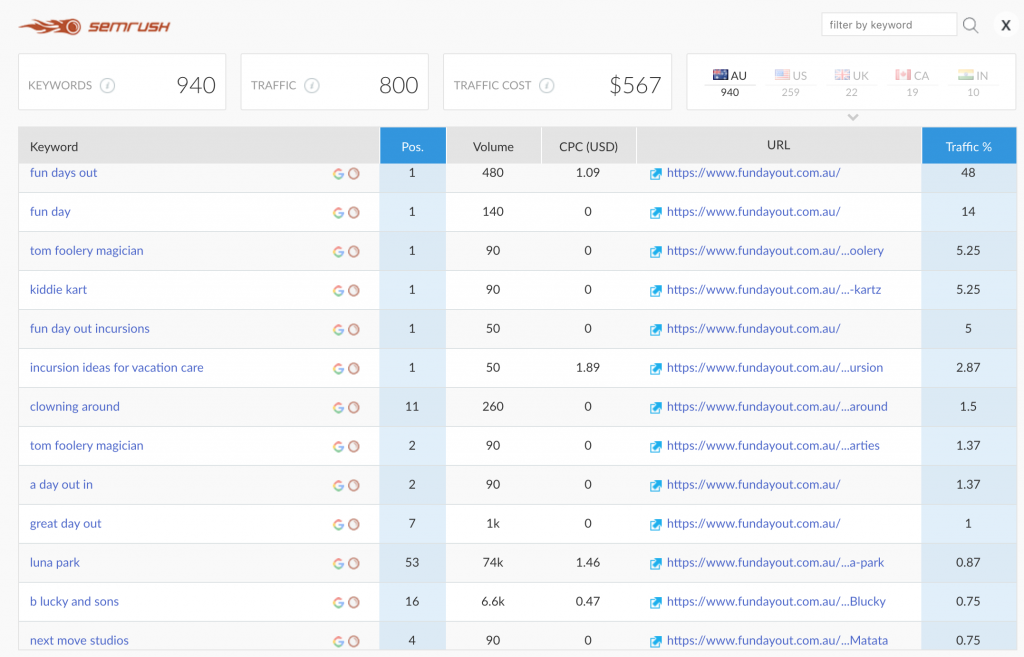Open the URL ending in ...Blucky
The height and width of the screenshot is (657, 1024).
click(x=776, y=601)
